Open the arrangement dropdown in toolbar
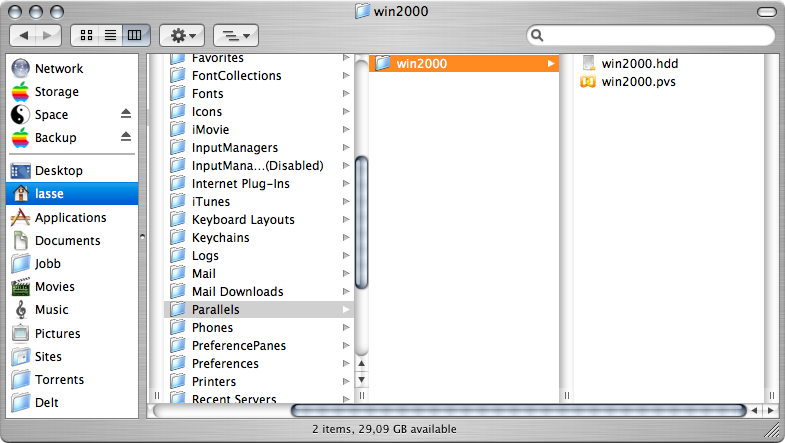 click(x=236, y=35)
